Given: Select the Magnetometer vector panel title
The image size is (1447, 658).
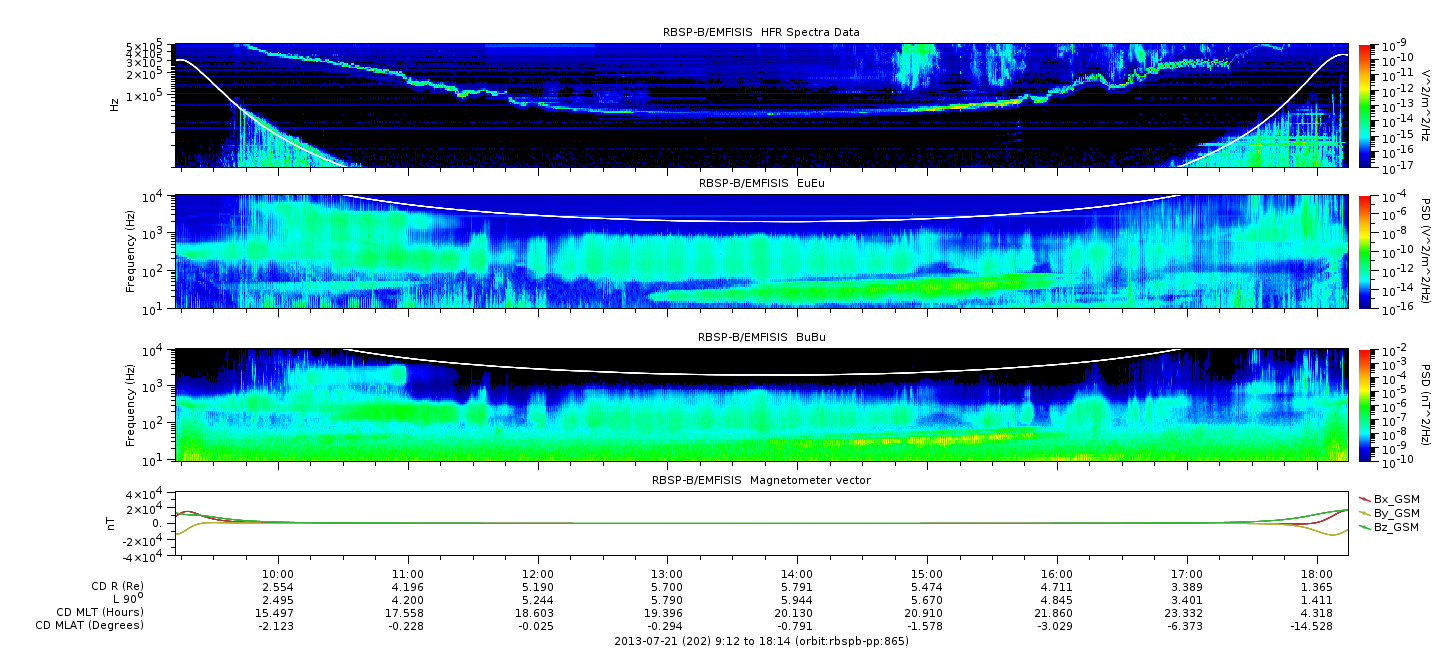Looking at the screenshot, I should (x=761, y=480).
